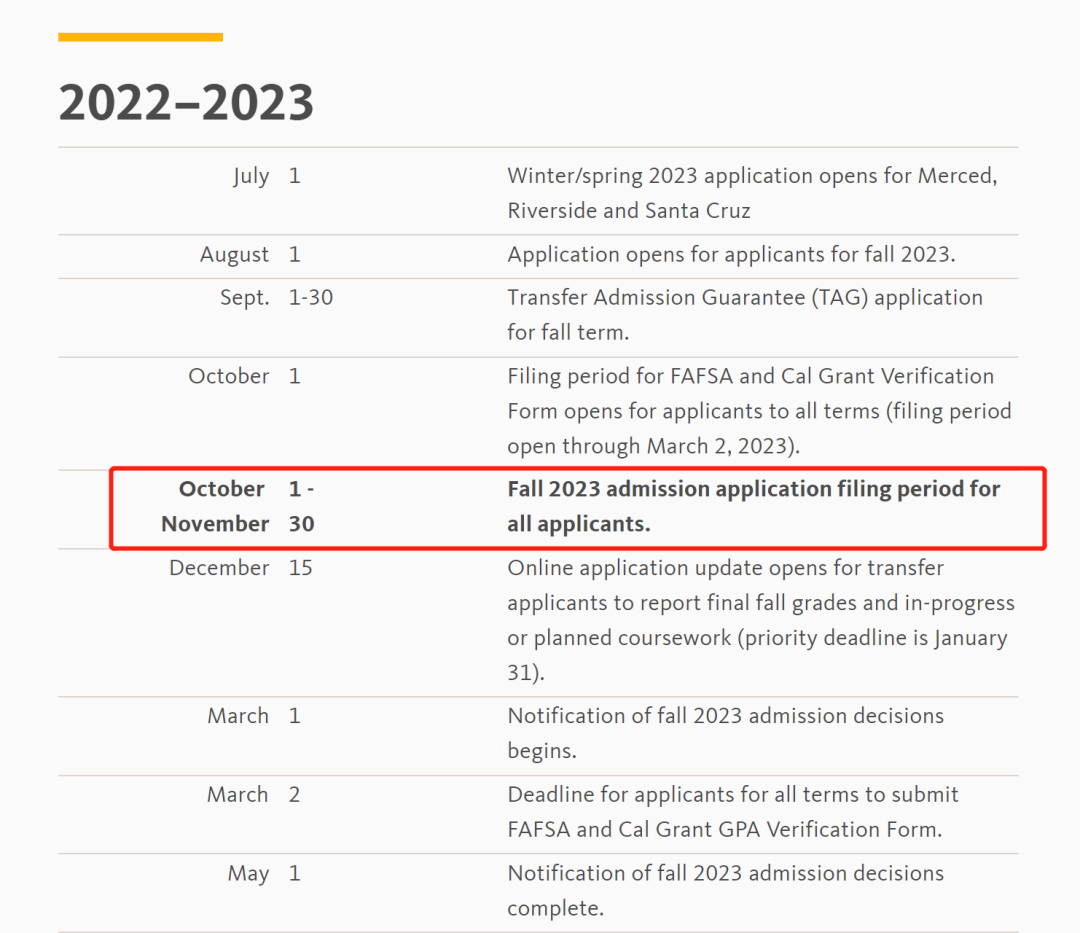Click the text about fall 2023 application opening
Image resolution: width=1080 pixels, height=933 pixels.
[731, 255]
